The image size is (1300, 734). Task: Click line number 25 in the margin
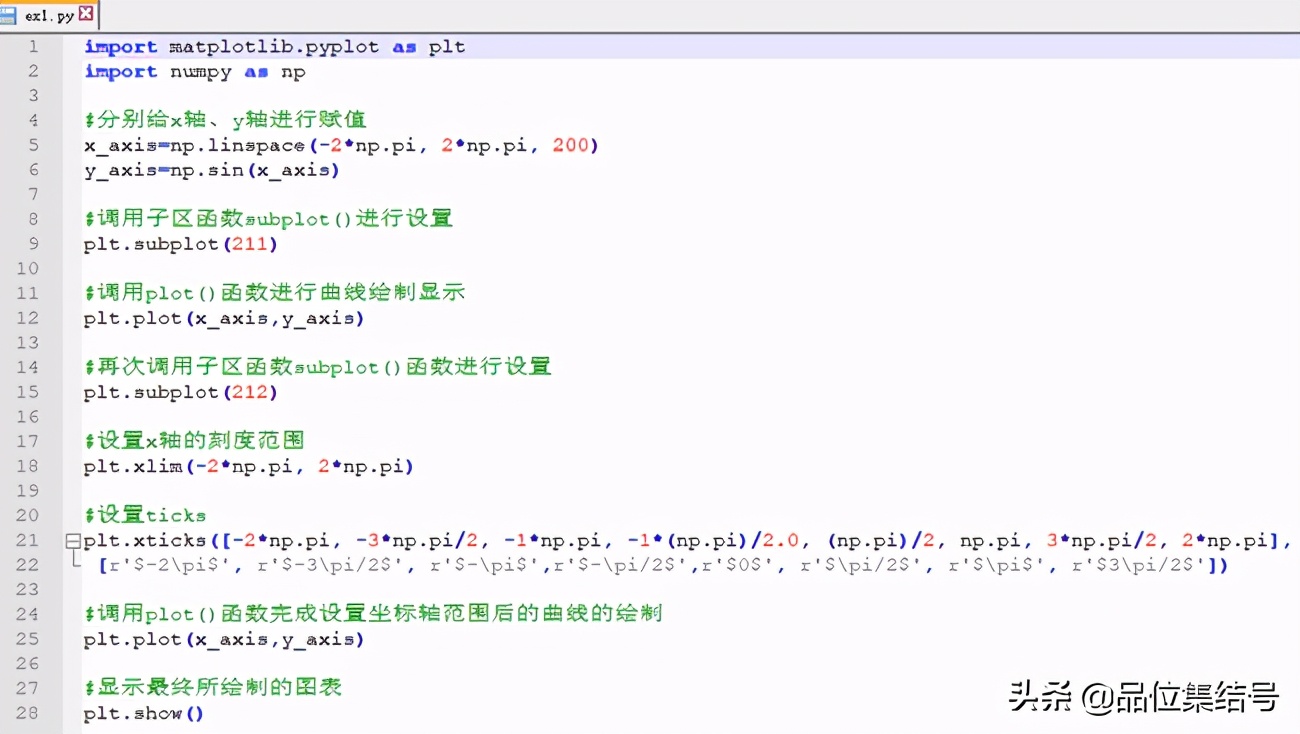(28, 639)
